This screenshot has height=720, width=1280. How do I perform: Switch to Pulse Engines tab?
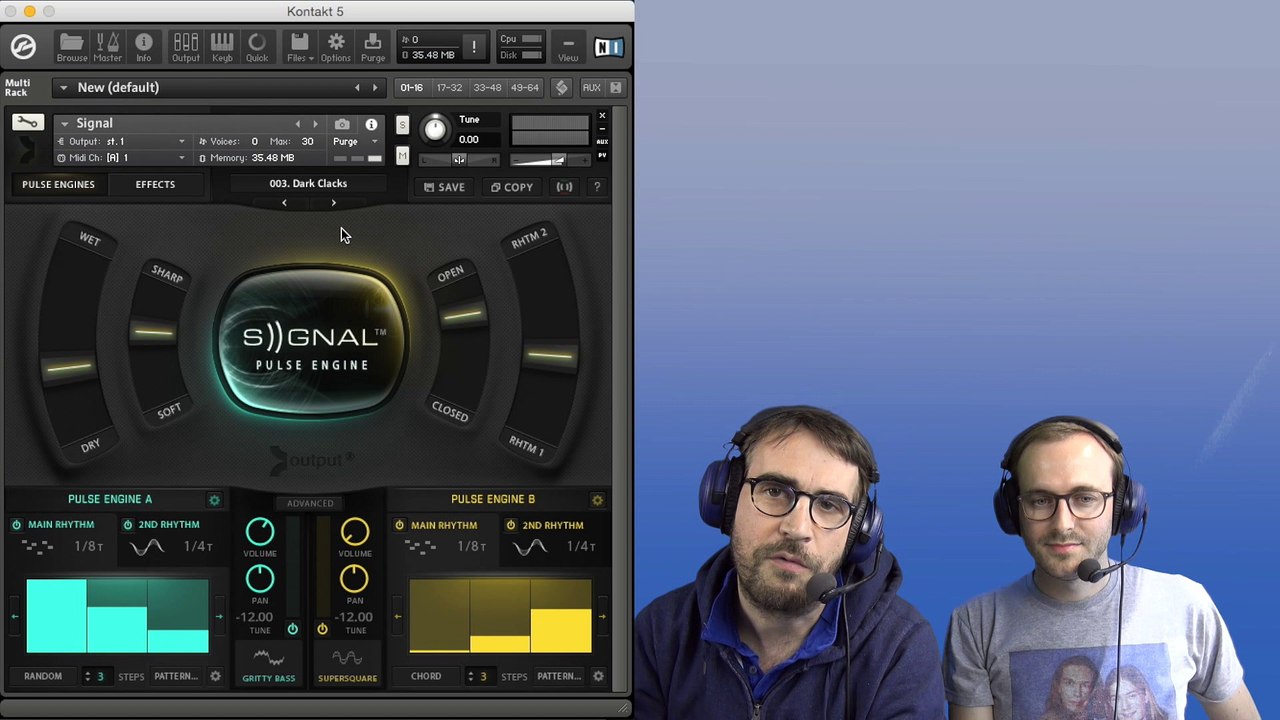[58, 184]
